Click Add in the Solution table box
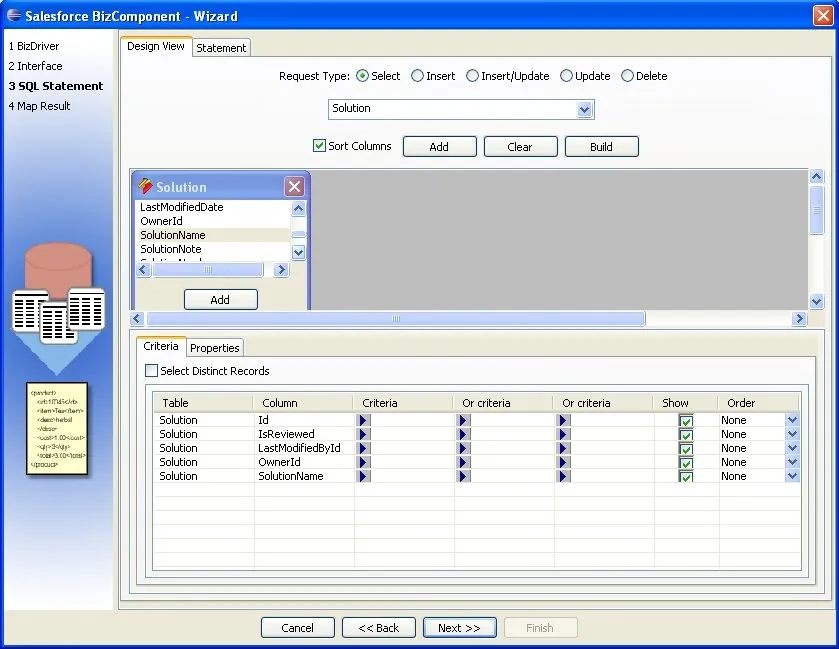This screenshot has height=649, width=839. point(220,300)
